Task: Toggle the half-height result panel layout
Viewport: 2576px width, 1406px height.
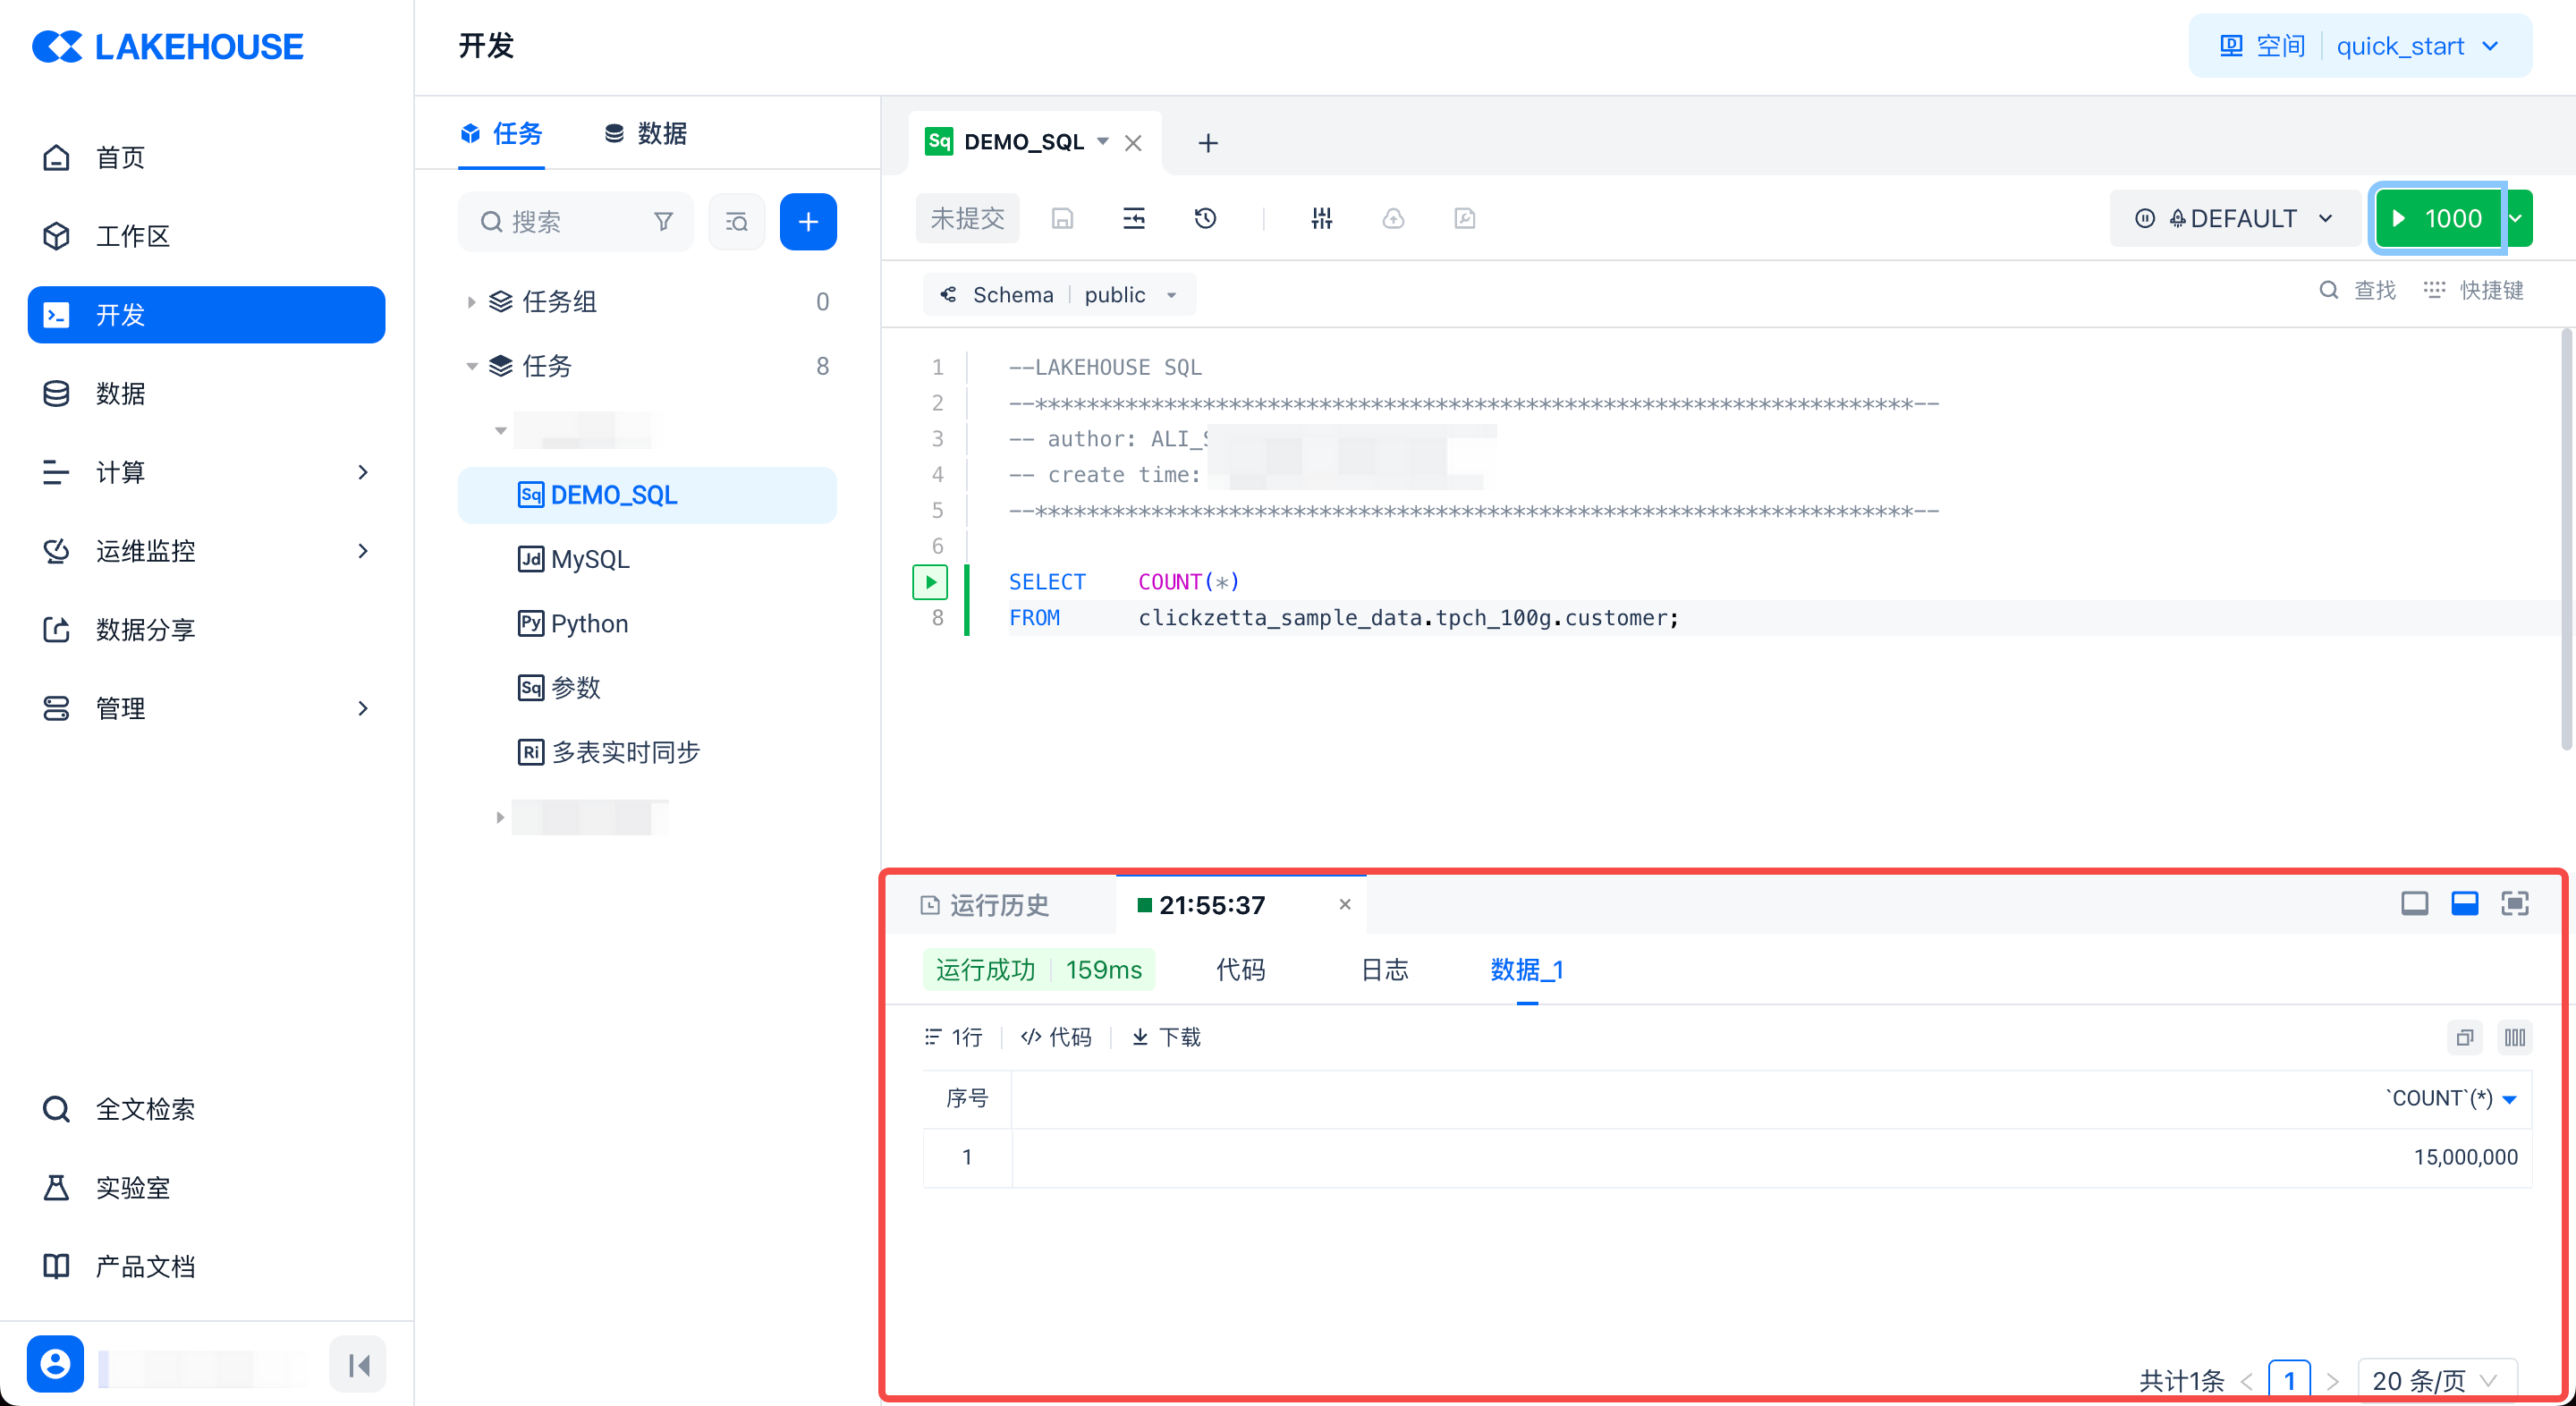Action: pyautogui.click(x=2464, y=904)
